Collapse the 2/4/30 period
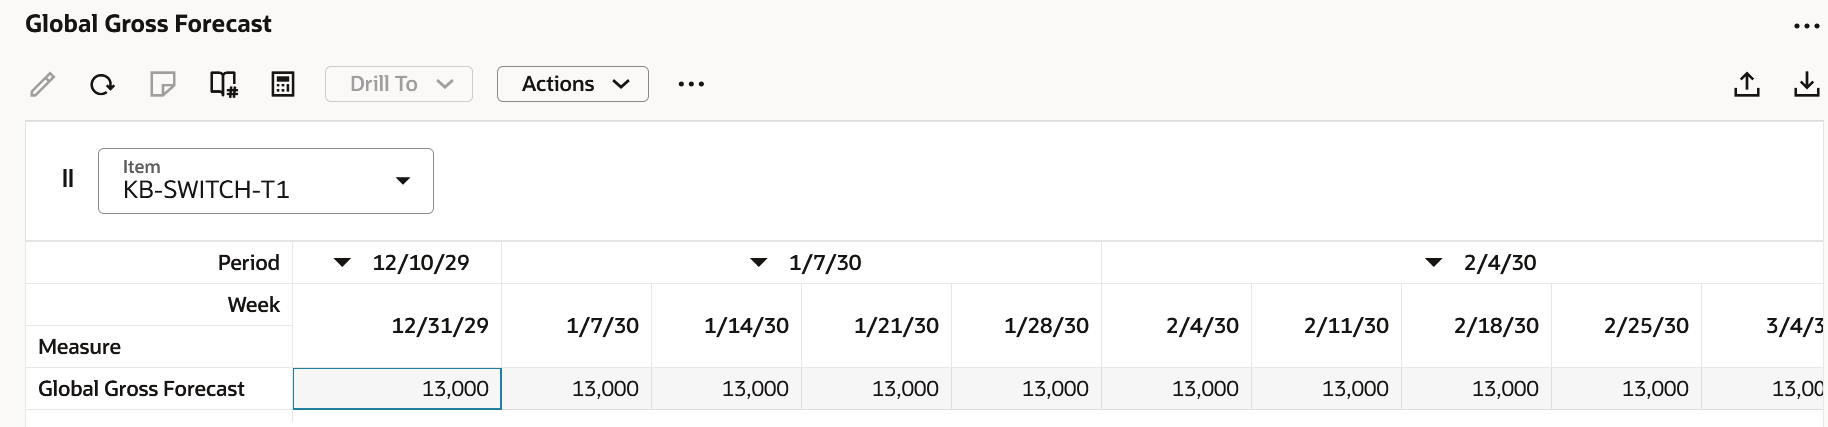1828x427 pixels. pos(1434,263)
